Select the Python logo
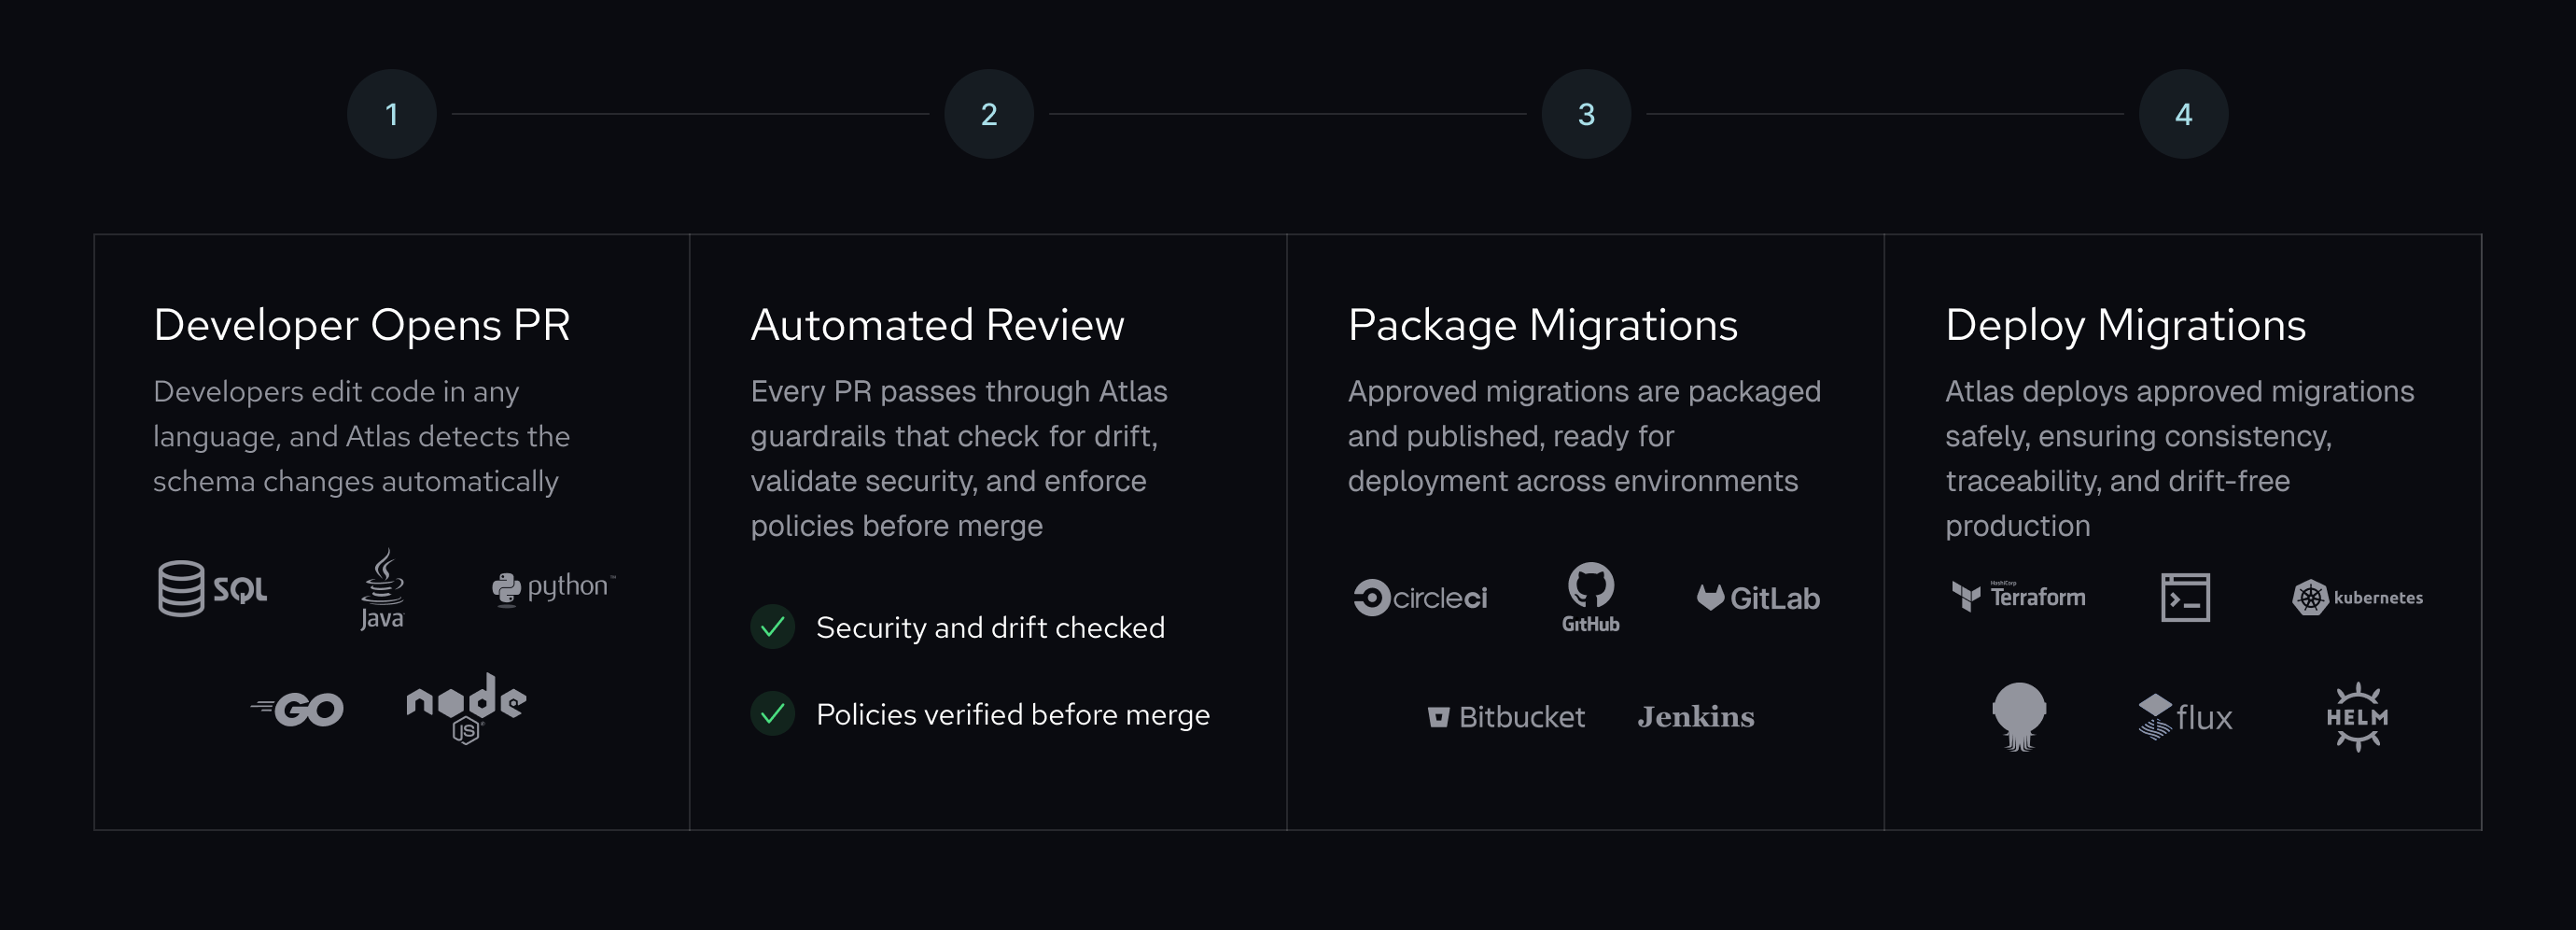Viewport: 2576px width, 930px height. [553, 587]
